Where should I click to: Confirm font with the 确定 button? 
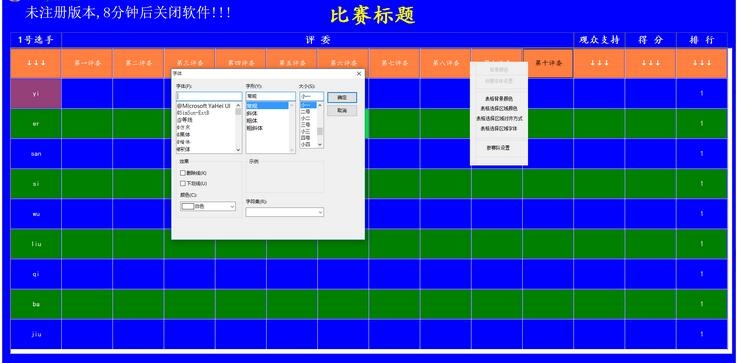(342, 97)
